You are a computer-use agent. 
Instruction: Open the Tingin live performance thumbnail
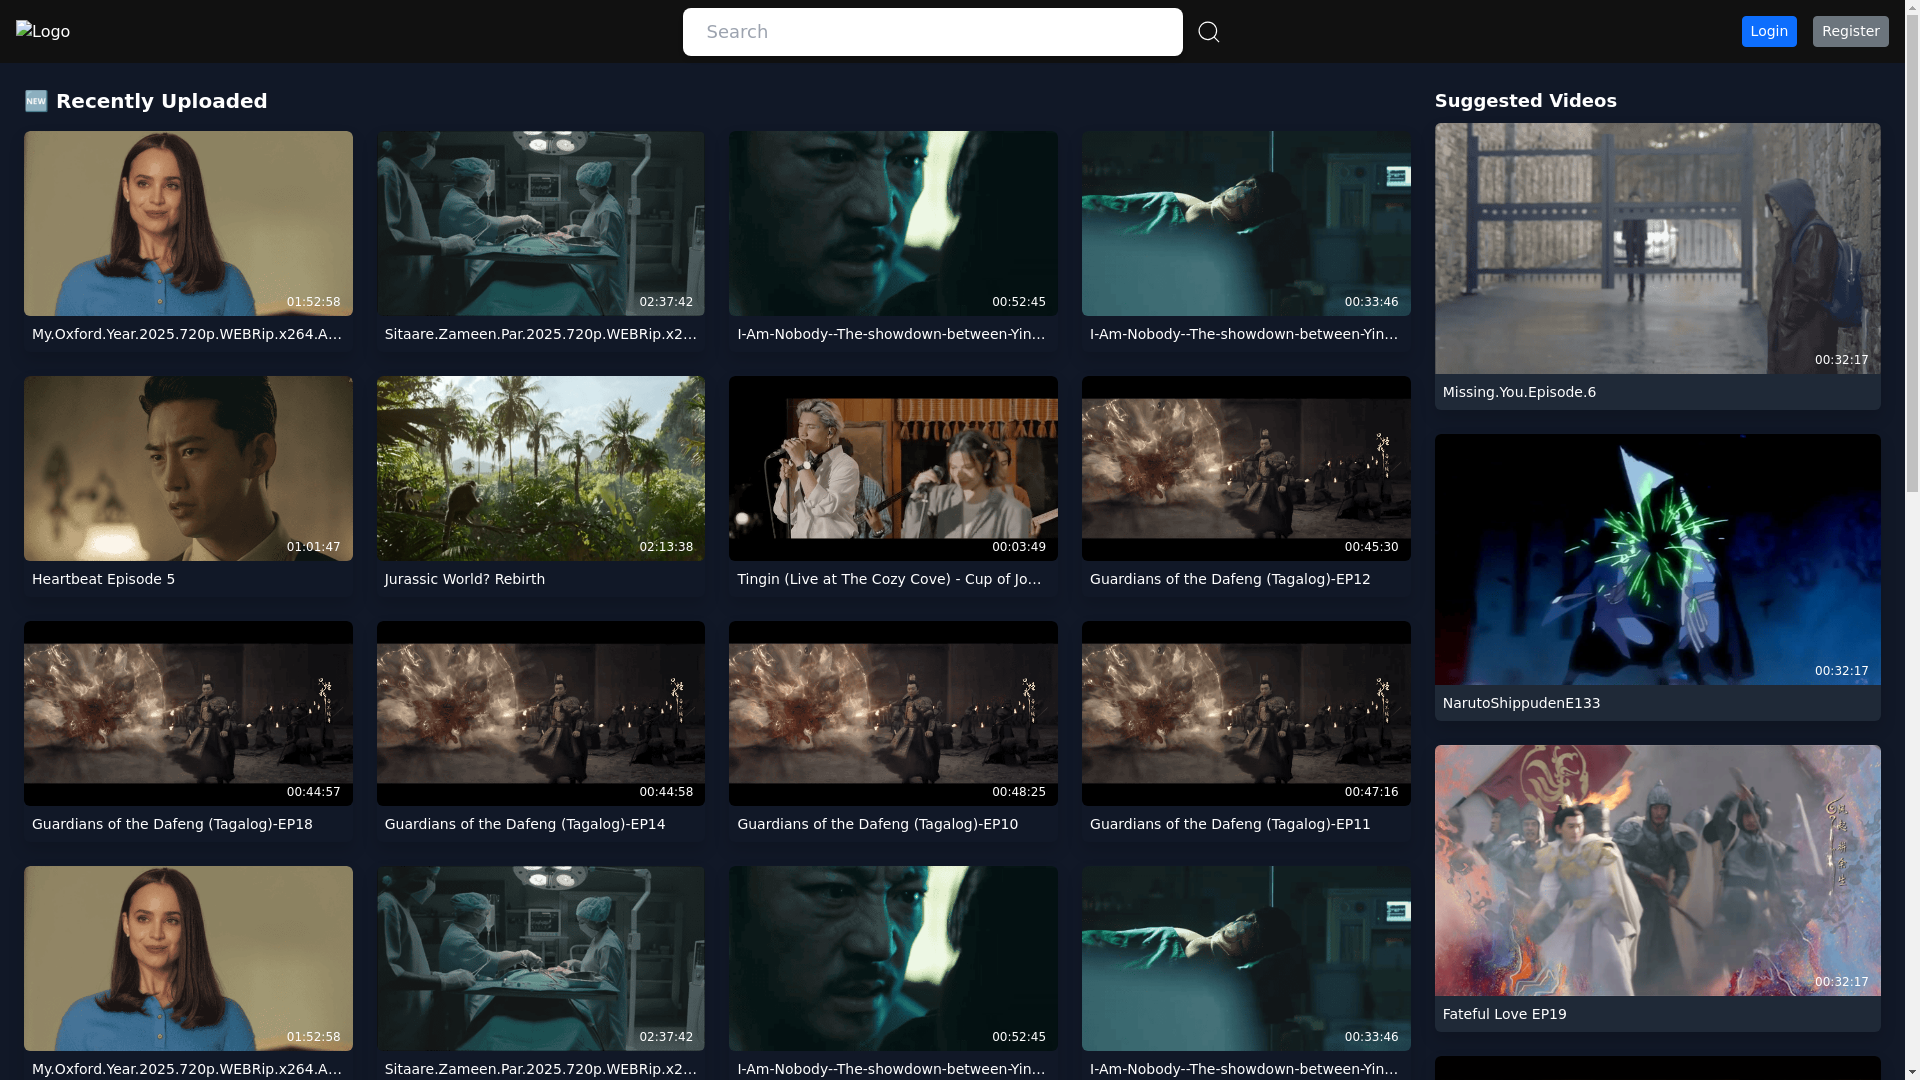tap(893, 468)
